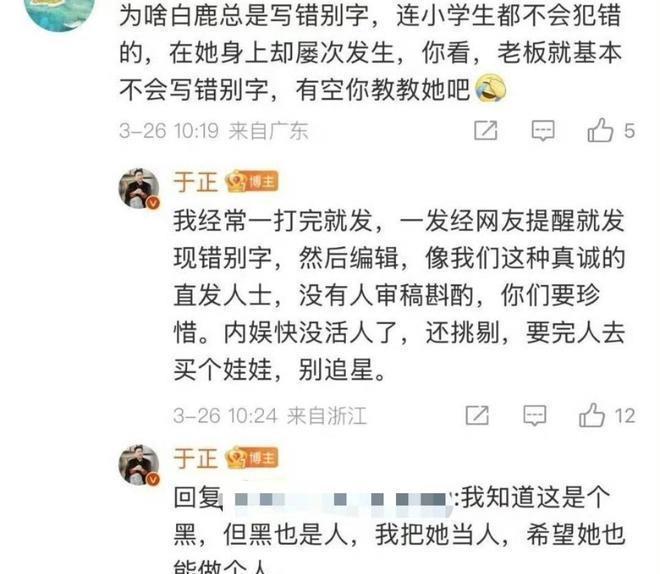Open 于正 username above 我经常一打完就发

coord(195,182)
